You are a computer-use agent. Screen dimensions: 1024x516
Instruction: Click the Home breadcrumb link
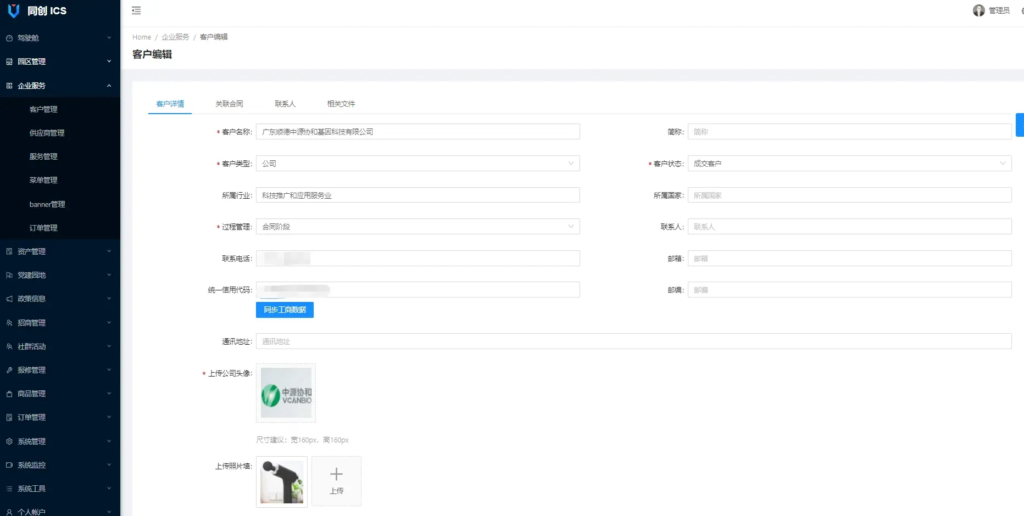[x=141, y=37]
